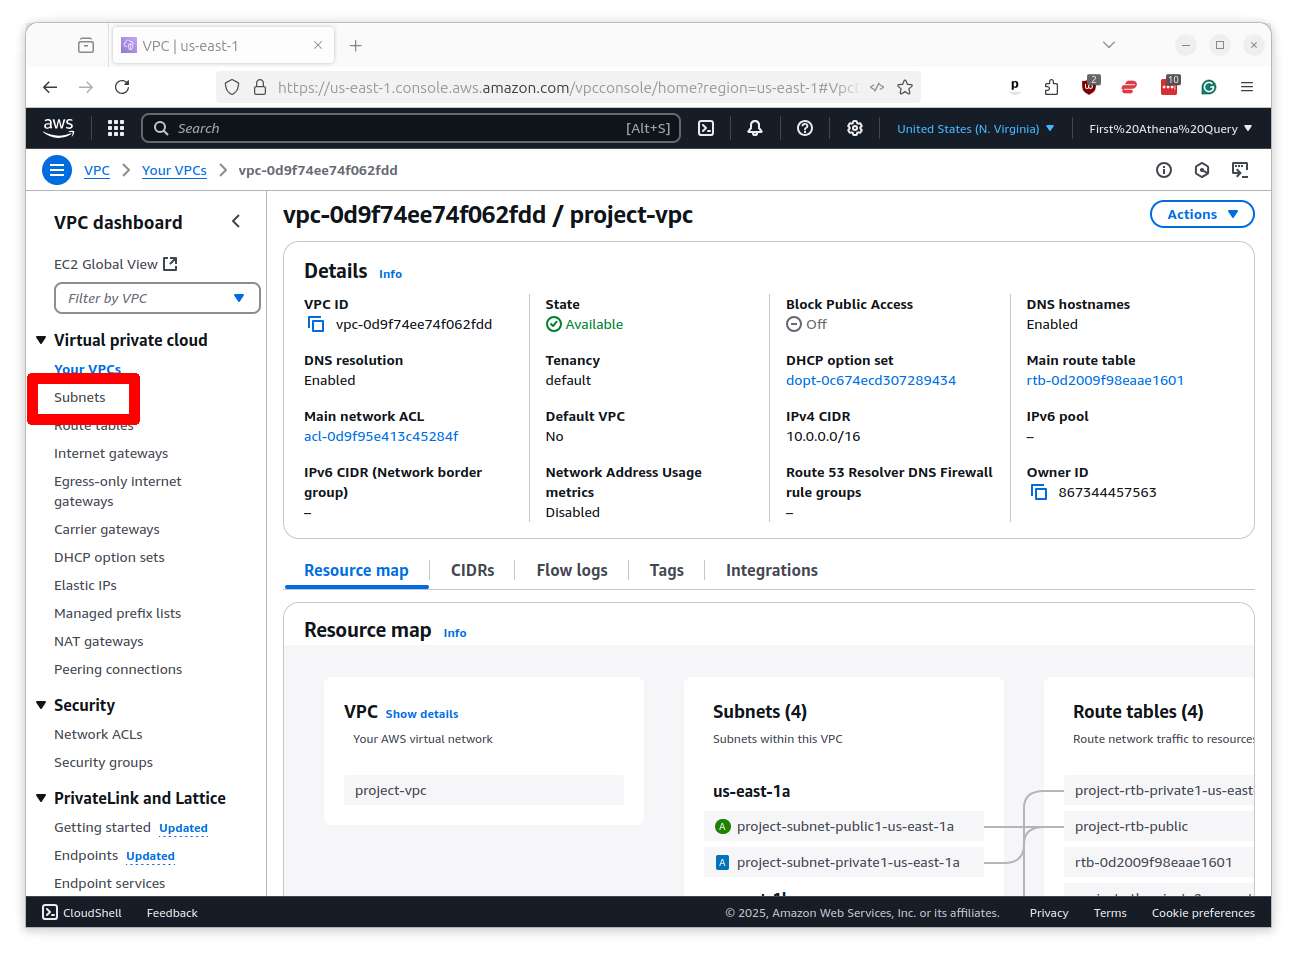The width and height of the screenshot is (1297, 956).
Task: Switch to the CIDRs tab
Action: (x=472, y=570)
